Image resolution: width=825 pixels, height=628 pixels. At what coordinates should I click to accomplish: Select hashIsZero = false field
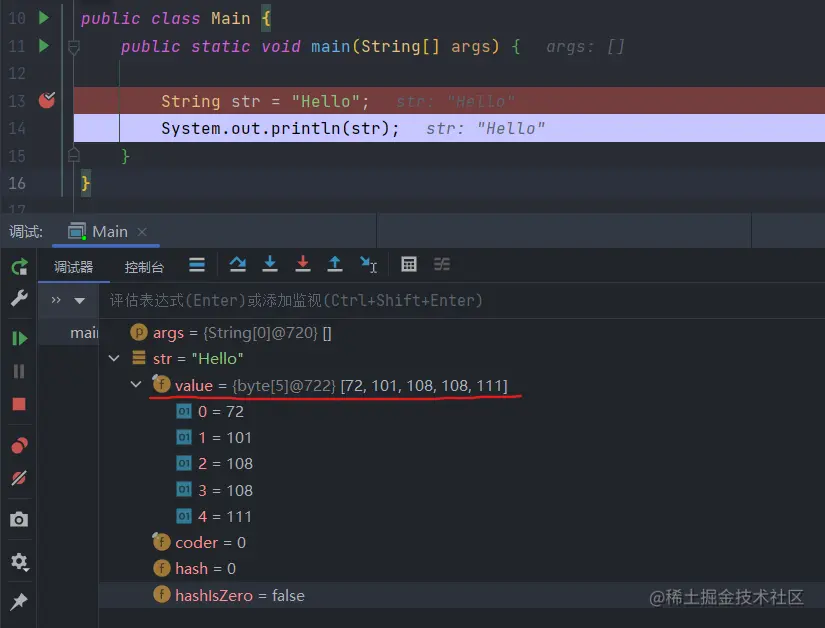(240, 595)
